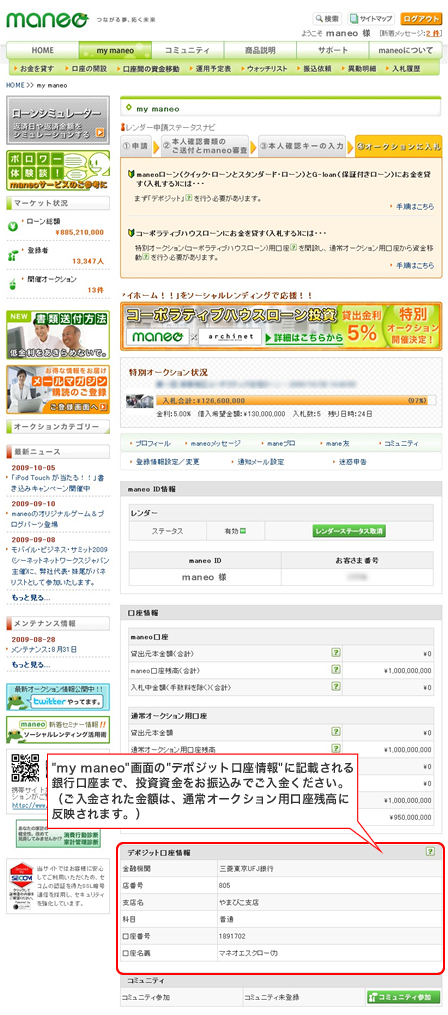Click 口座間の資金移動 in the submenu

tap(149, 68)
